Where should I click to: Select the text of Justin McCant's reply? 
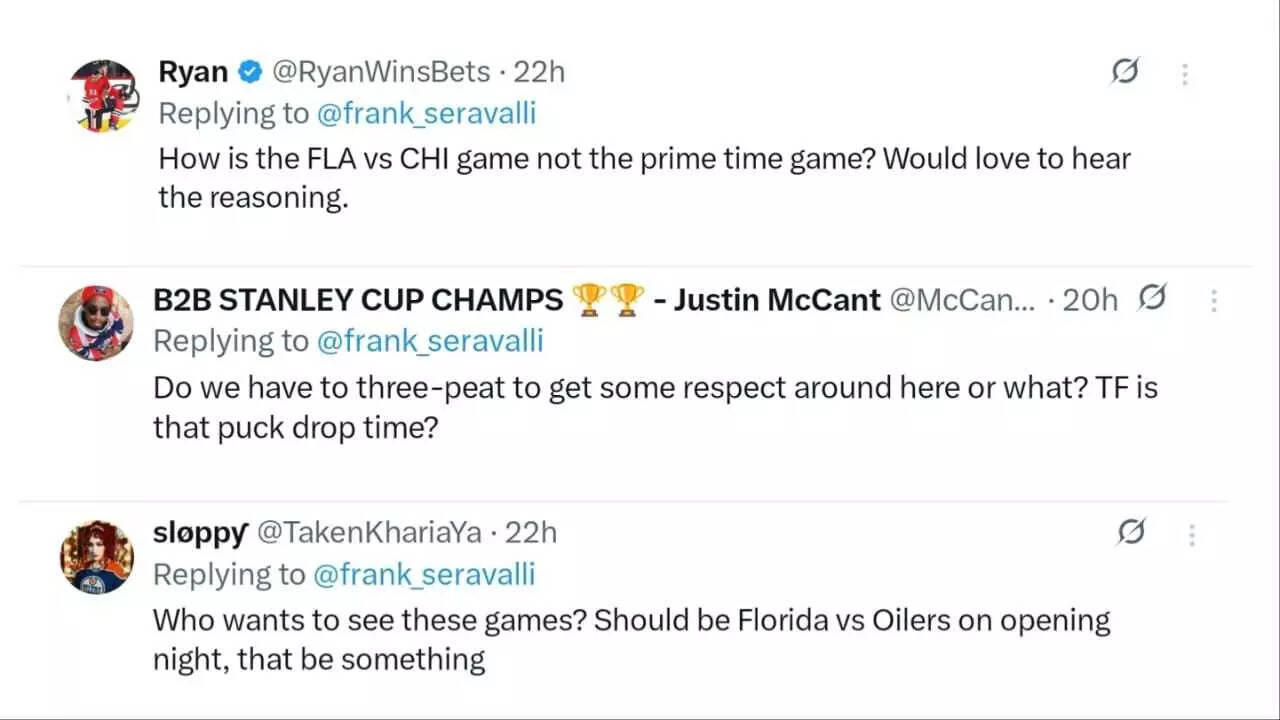655,407
